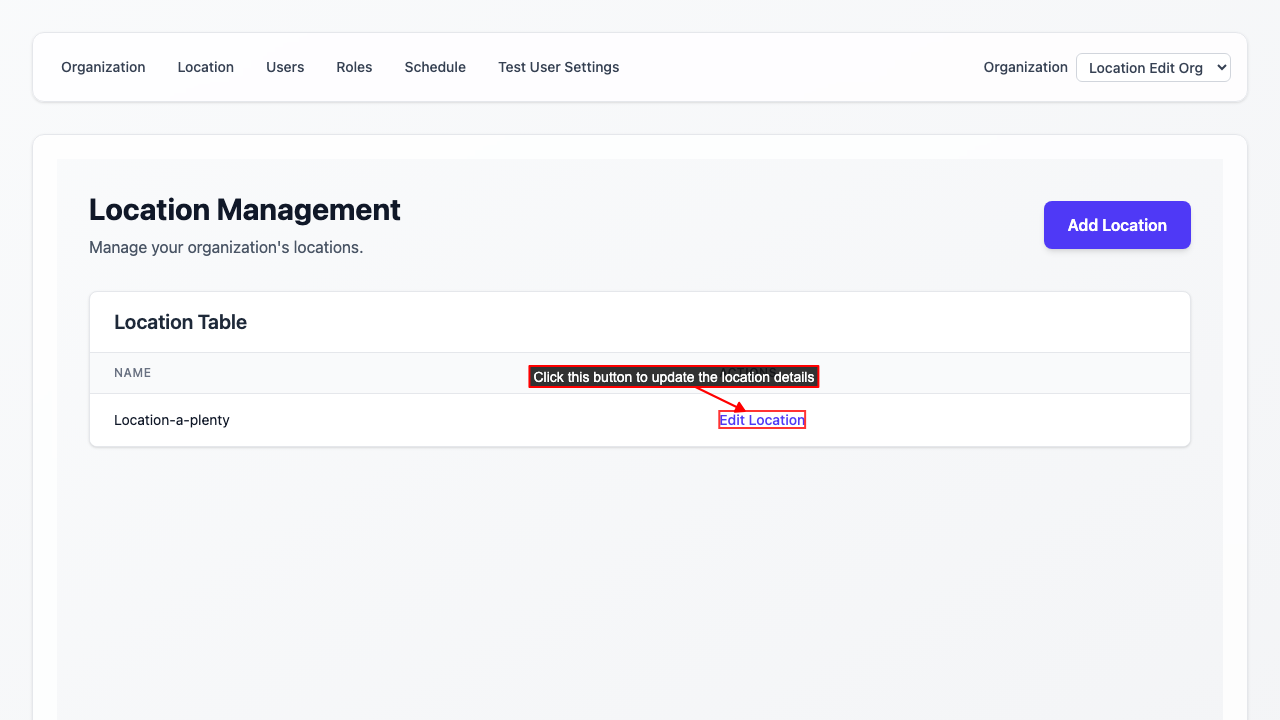View the Schedule tab
This screenshot has height=720, width=1280.
pyautogui.click(x=435, y=67)
